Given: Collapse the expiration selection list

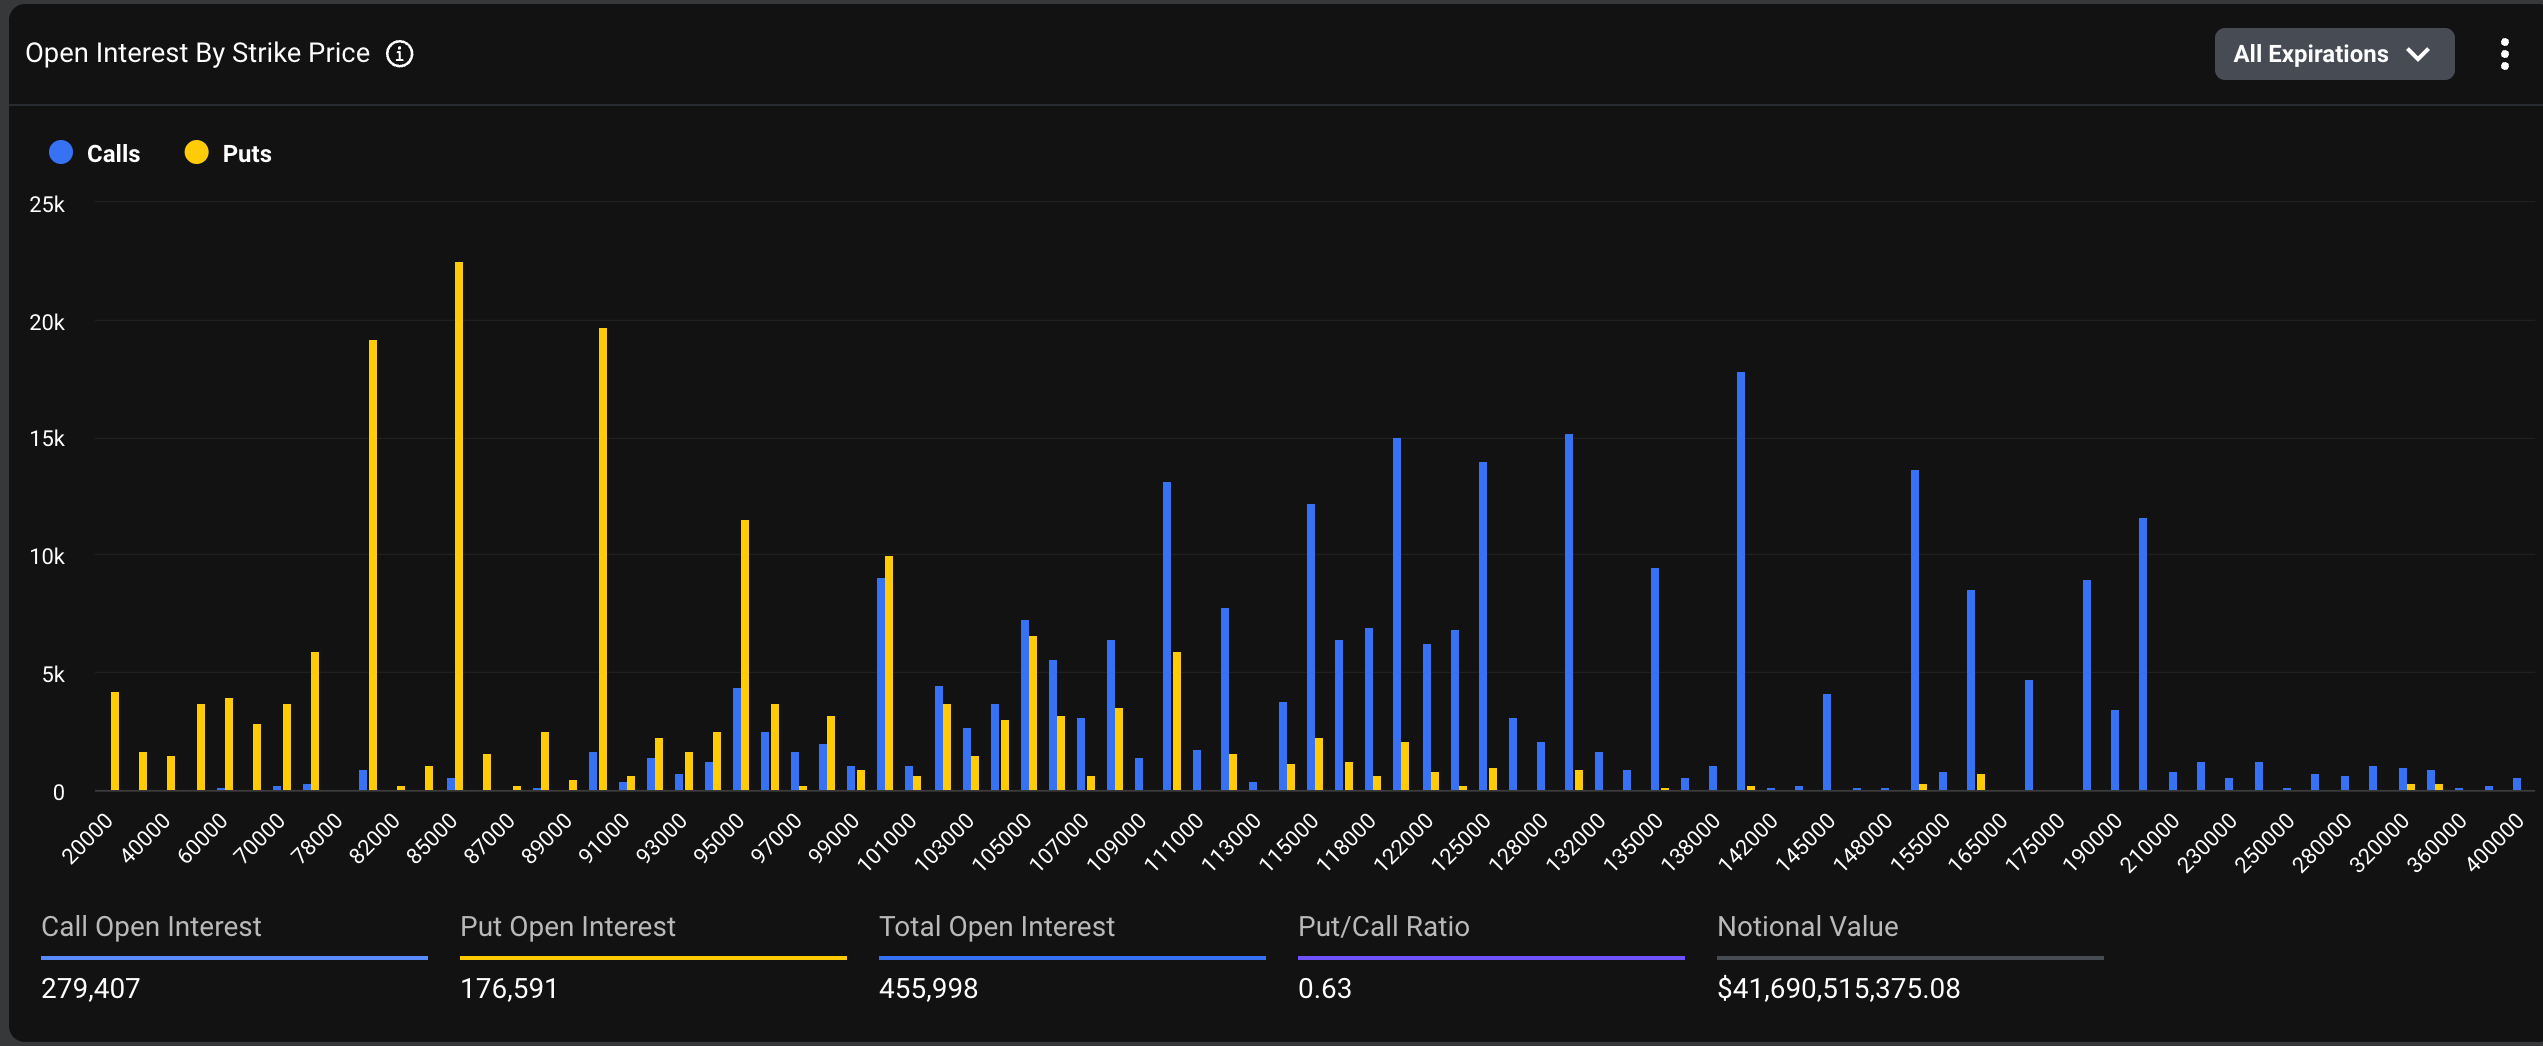Looking at the screenshot, I should (2334, 54).
